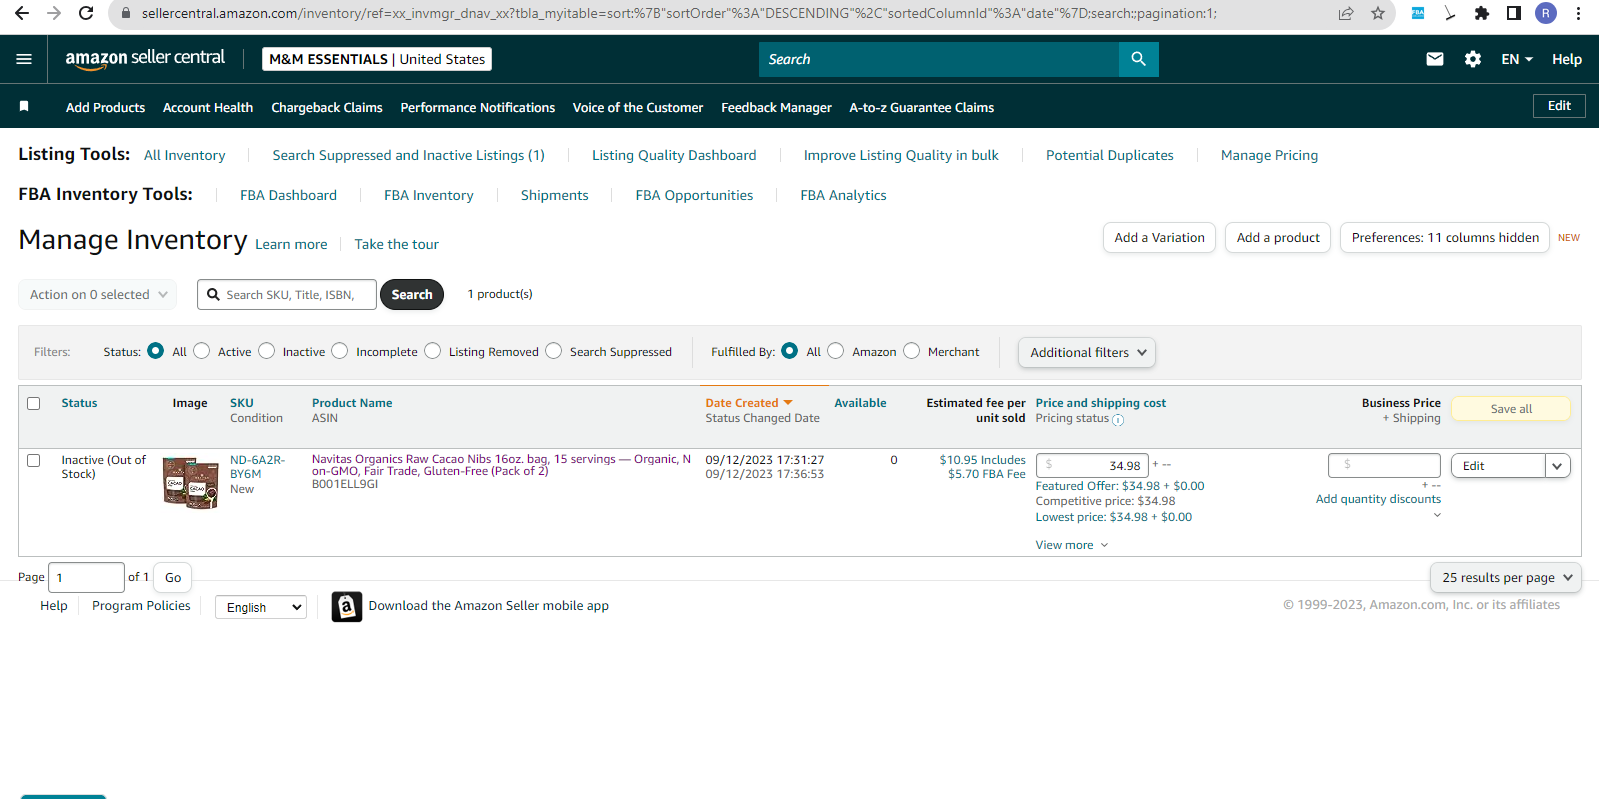Click the Business Price input field
The height and width of the screenshot is (799, 1599).
click(1384, 465)
